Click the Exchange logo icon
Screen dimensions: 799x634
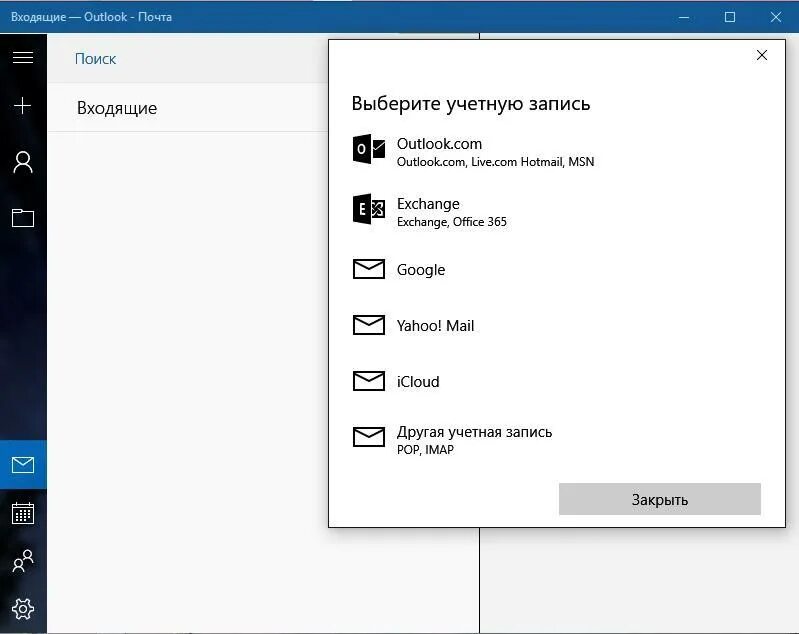pos(369,209)
